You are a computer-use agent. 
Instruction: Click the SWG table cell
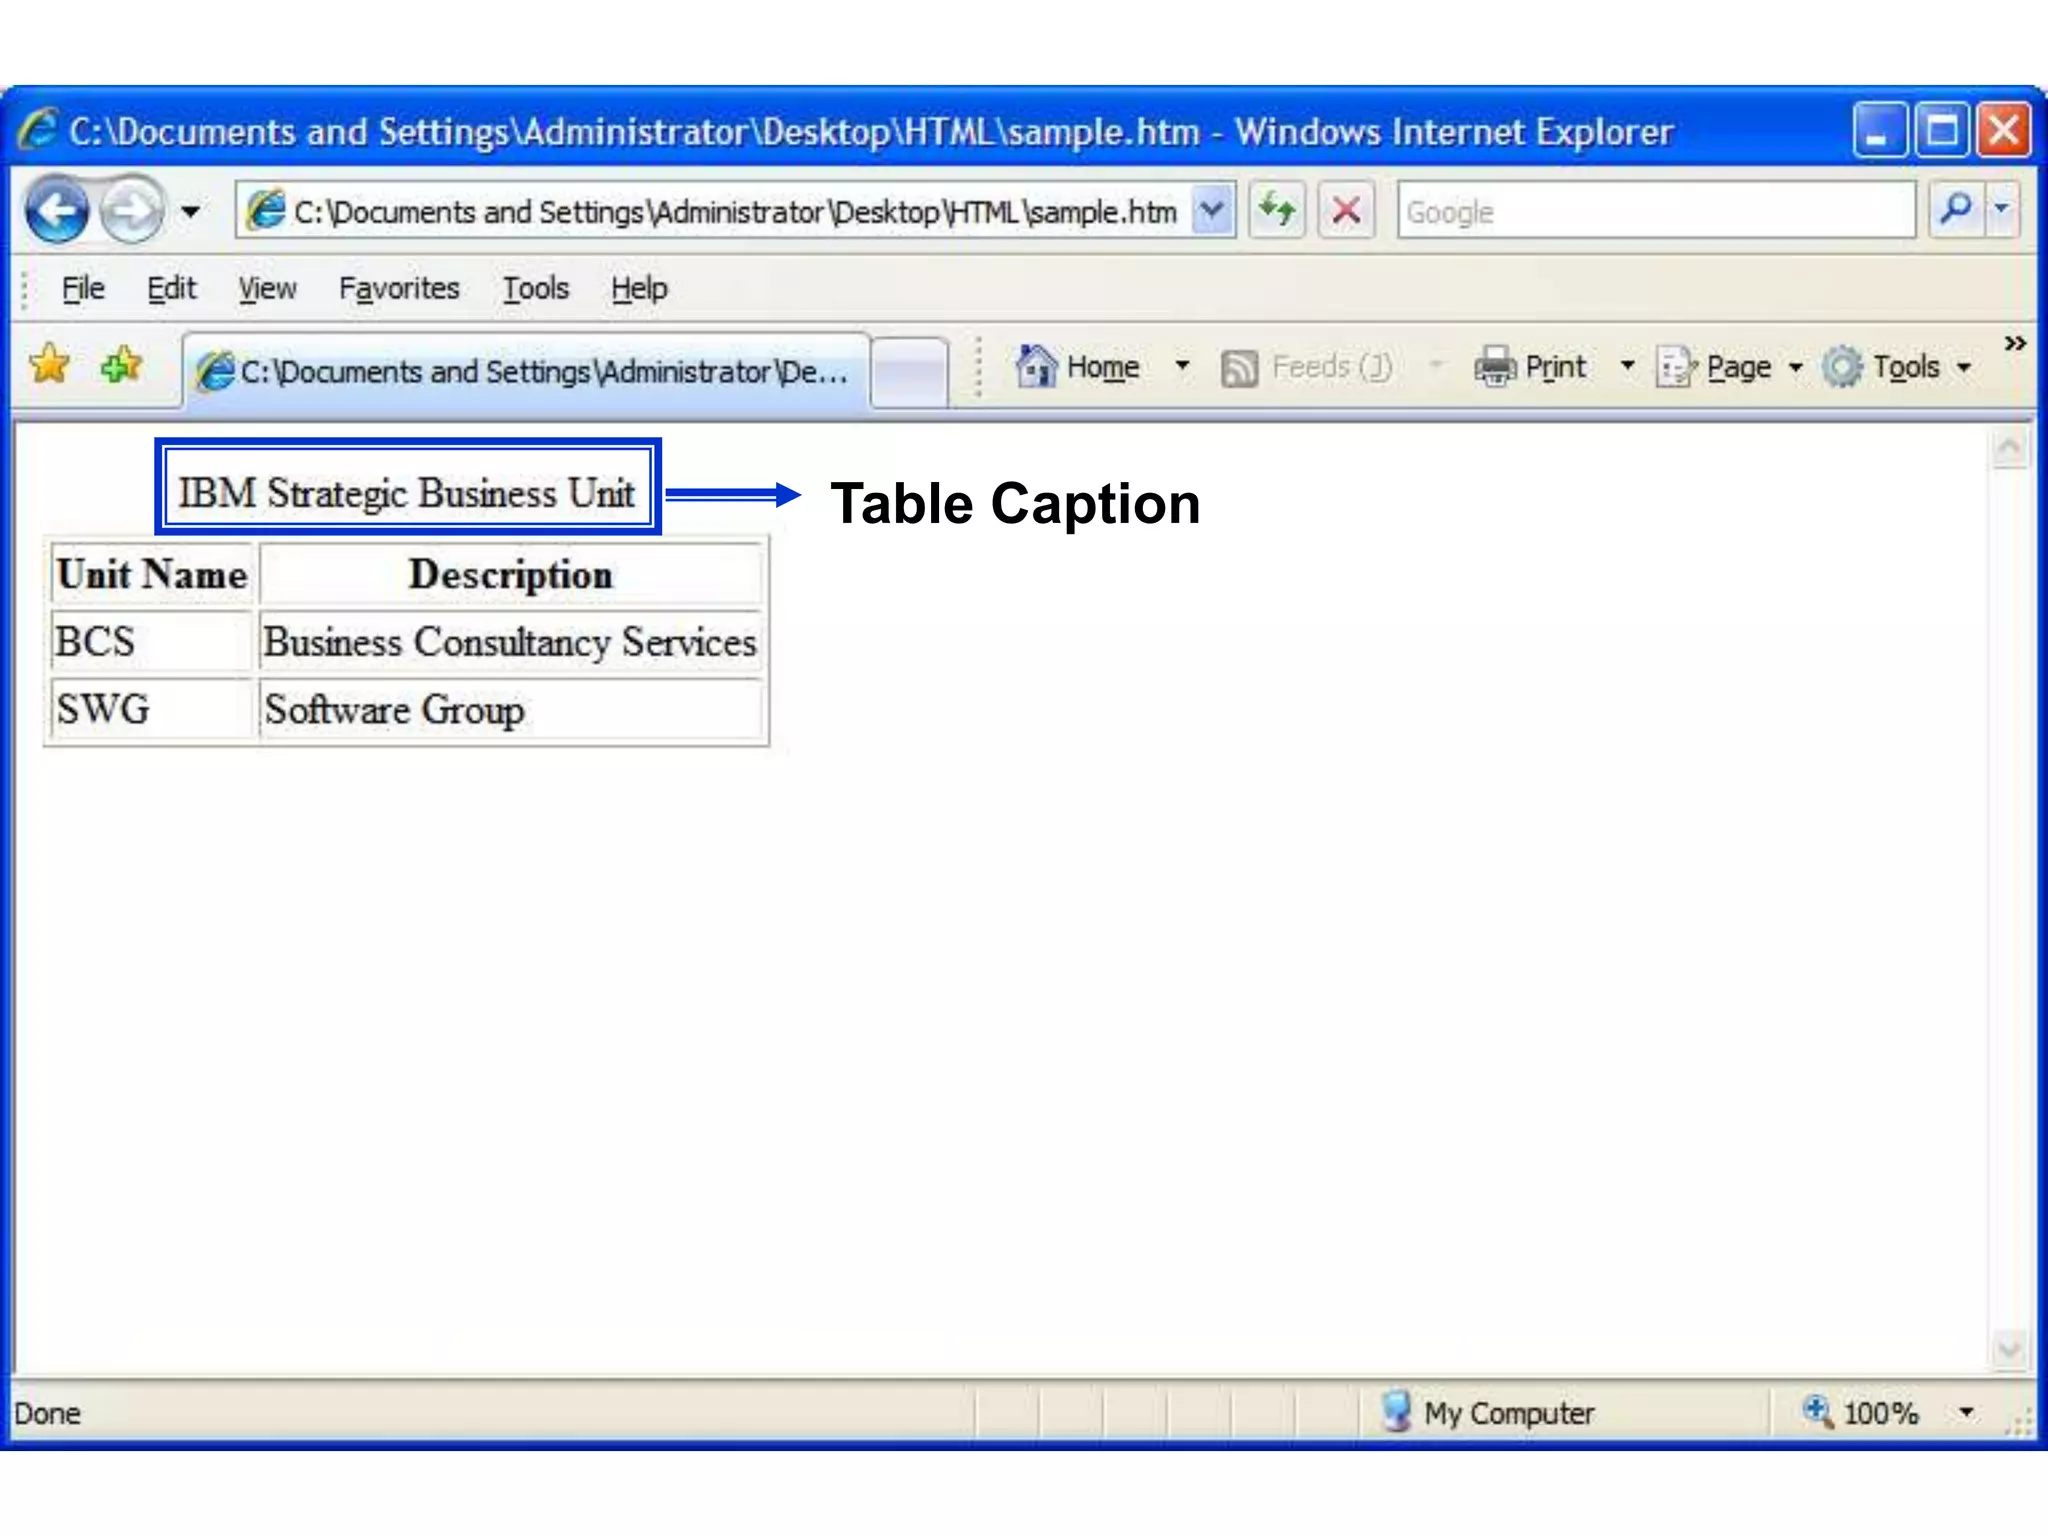[152, 710]
